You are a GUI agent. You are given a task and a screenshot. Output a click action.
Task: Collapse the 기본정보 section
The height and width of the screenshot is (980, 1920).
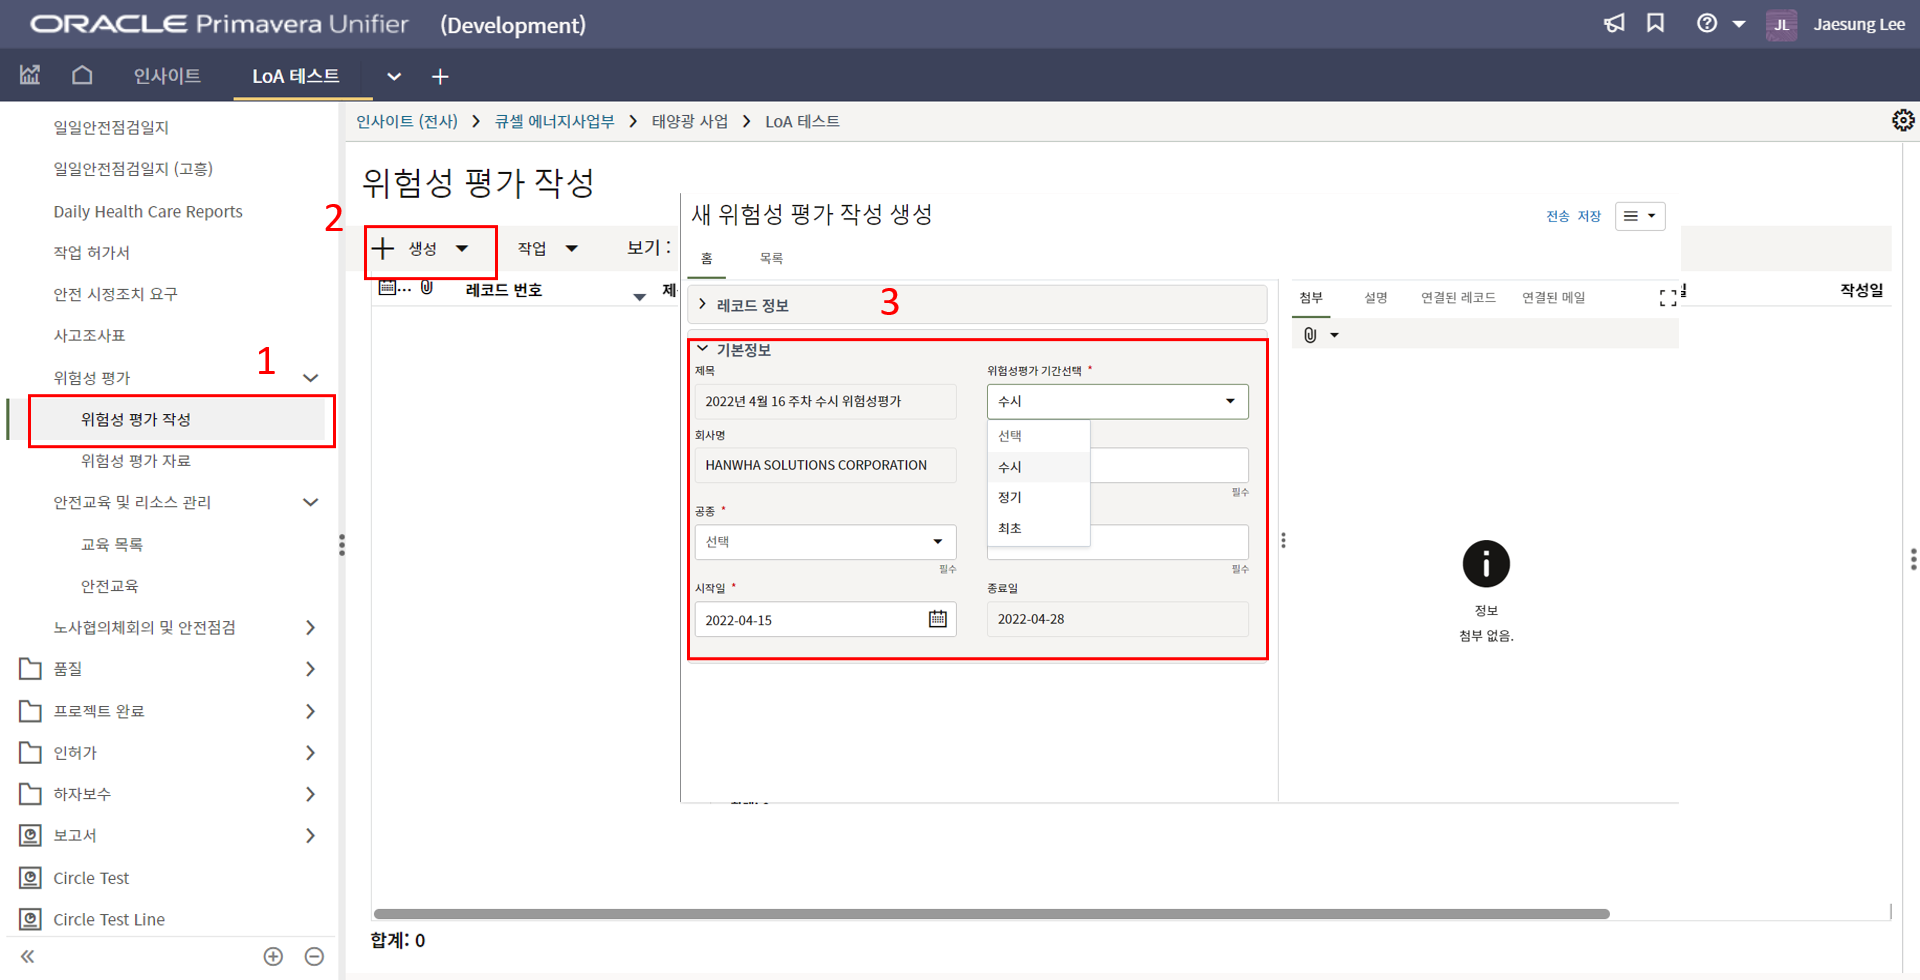click(x=703, y=349)
